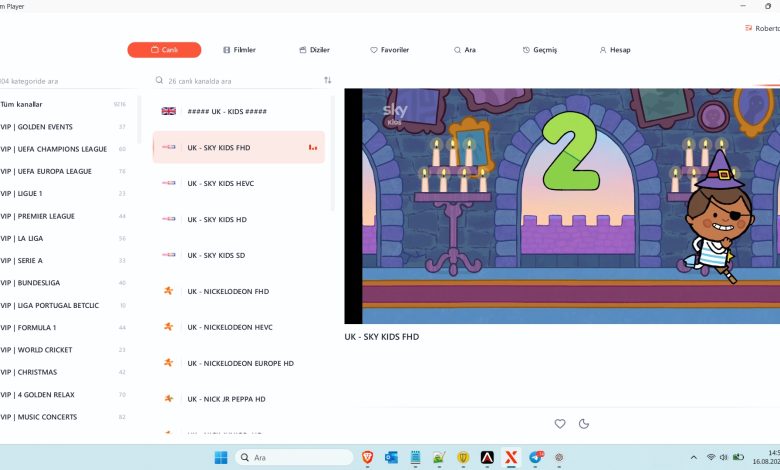
Task: Play UK - SKY KIDS SD channel
Action: (x=239, y=255)
